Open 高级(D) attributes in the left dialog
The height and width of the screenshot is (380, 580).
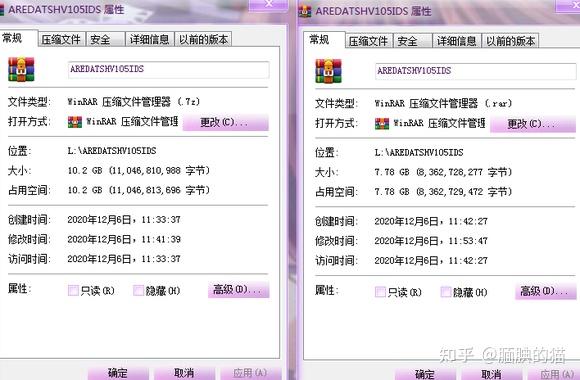point(239,290)
